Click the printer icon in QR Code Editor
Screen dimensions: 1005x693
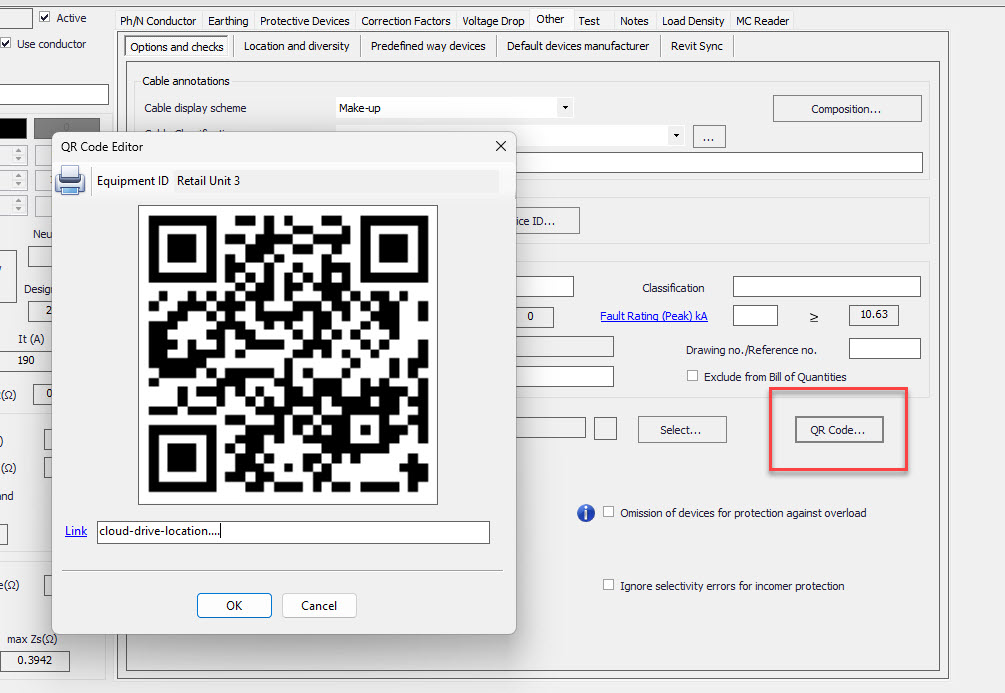coord(70,180)
